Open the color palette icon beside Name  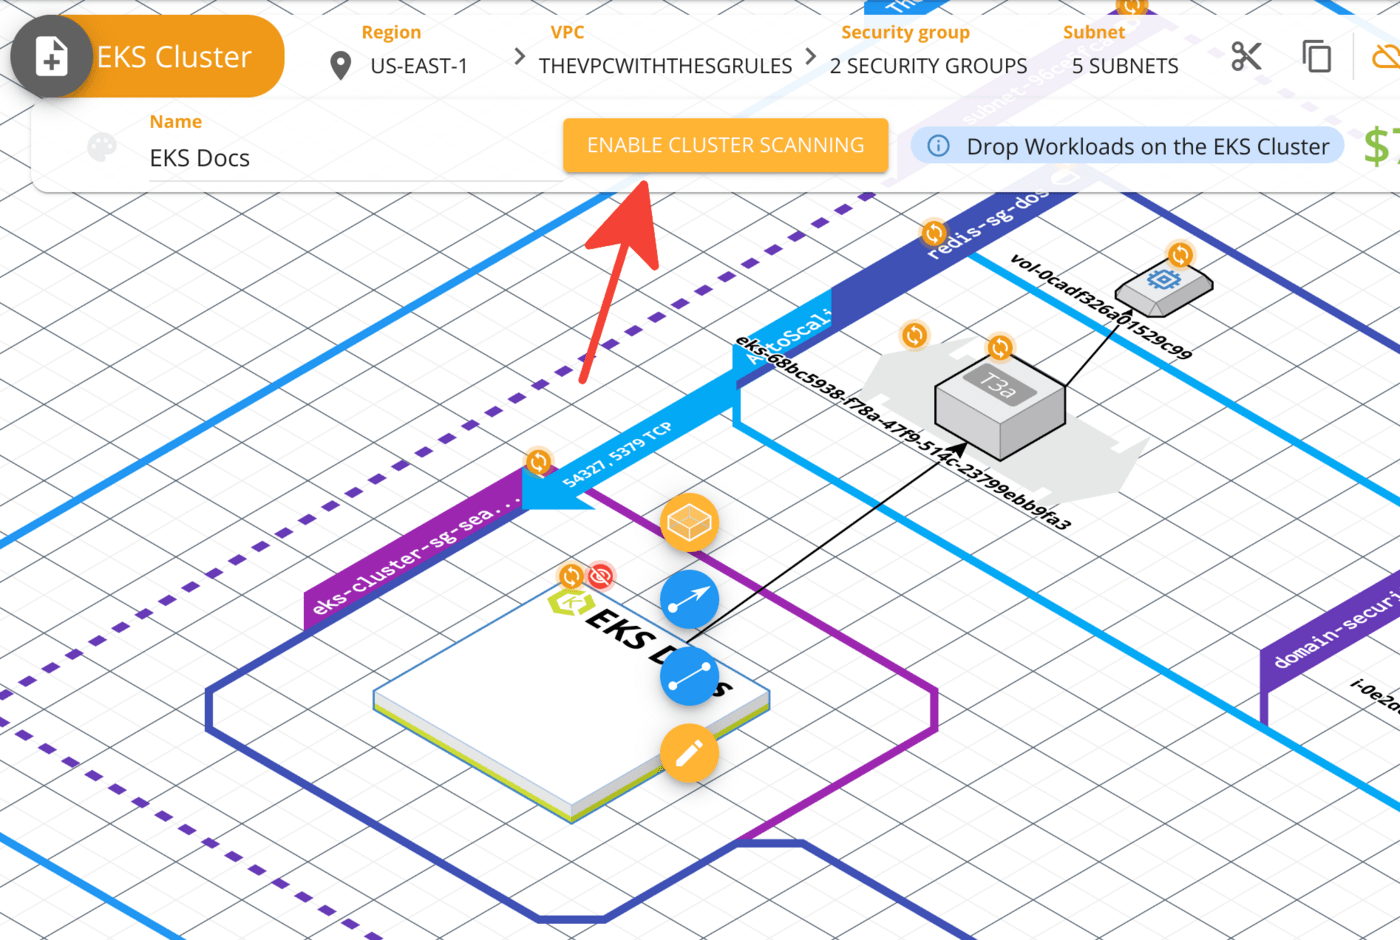coord(102,148)
